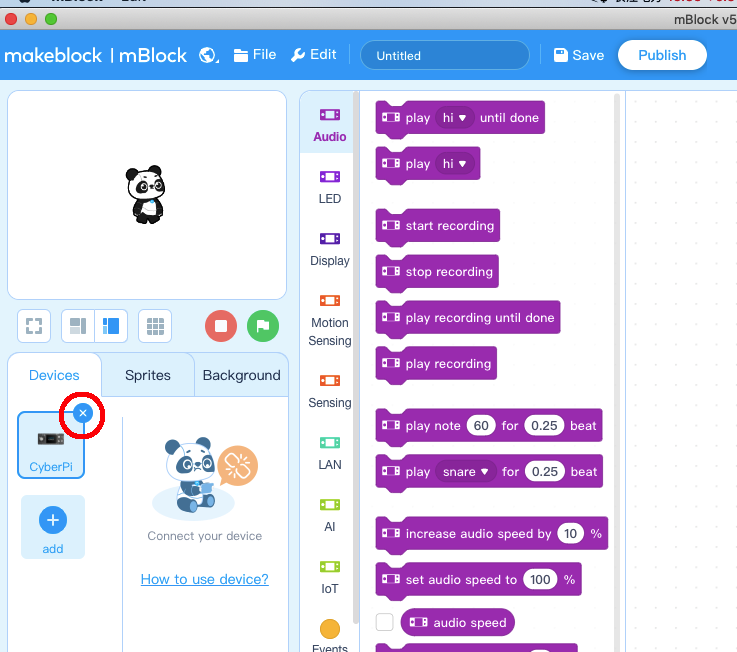Switch to the Devices tab
Viewport: 737px width, 652px height.
click(54, 375)
